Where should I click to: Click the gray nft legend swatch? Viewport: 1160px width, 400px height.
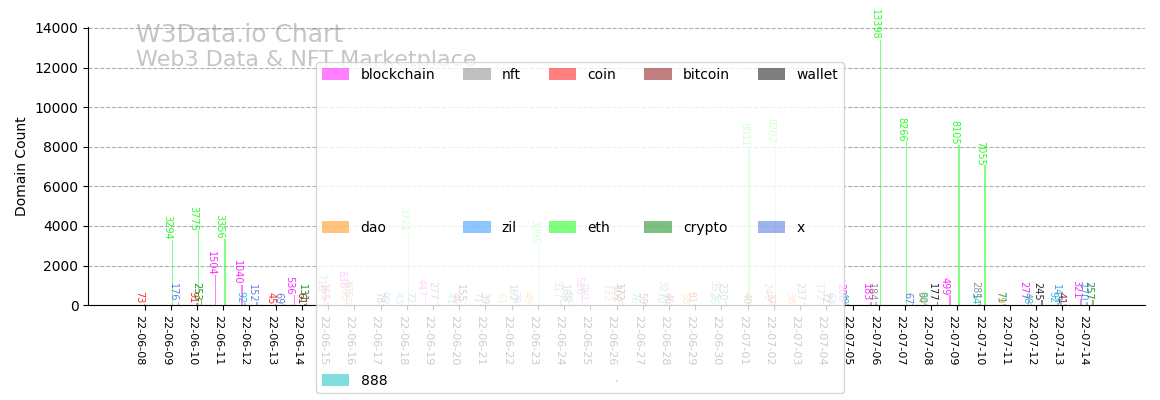tap(477, 74)
